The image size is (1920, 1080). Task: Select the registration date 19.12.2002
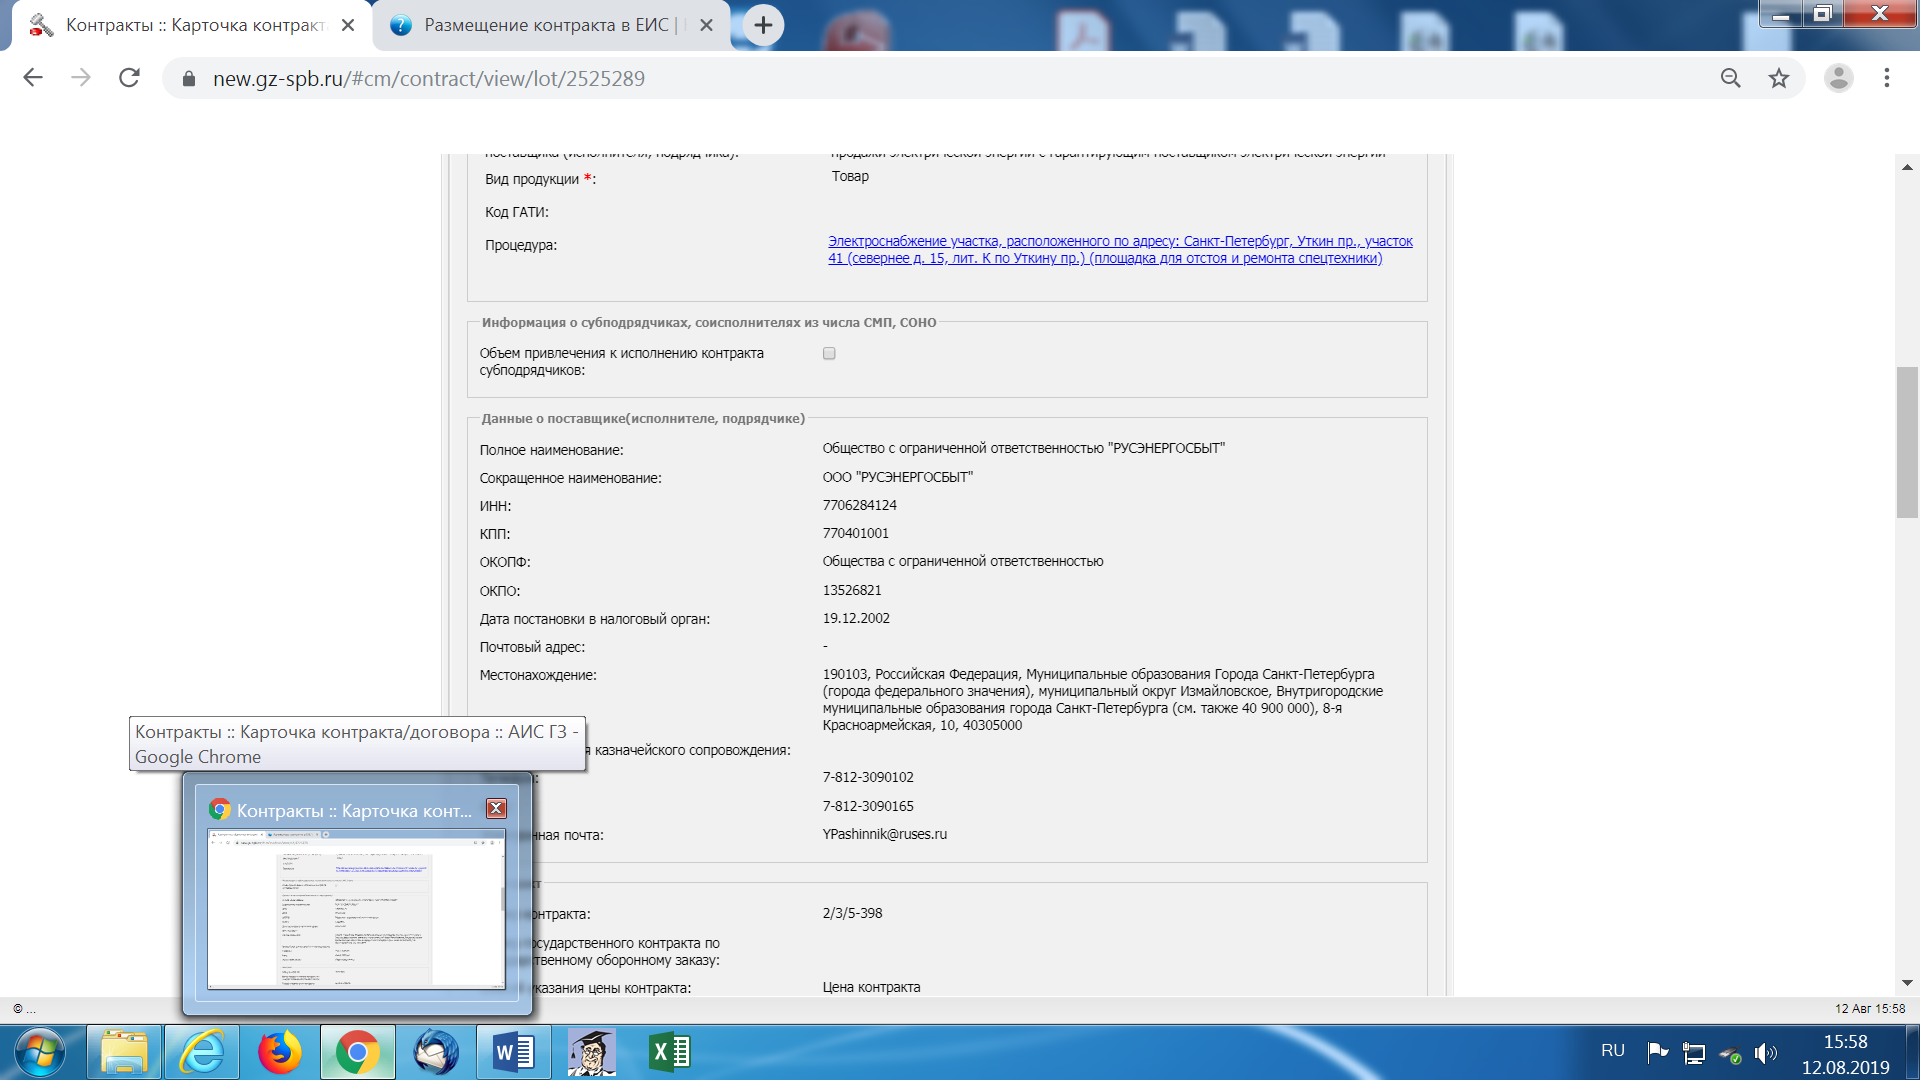click(x=856, y=618)
